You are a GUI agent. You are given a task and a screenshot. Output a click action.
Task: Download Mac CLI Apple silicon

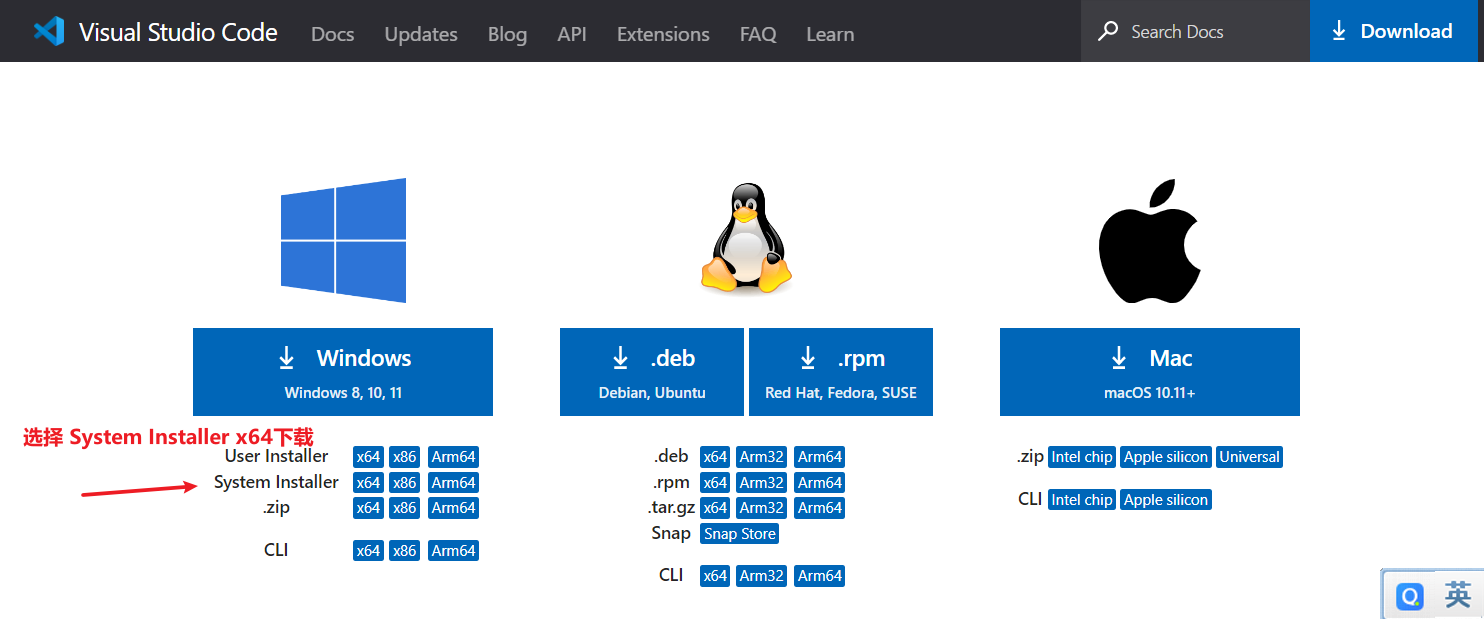(x=1166, y=500)
